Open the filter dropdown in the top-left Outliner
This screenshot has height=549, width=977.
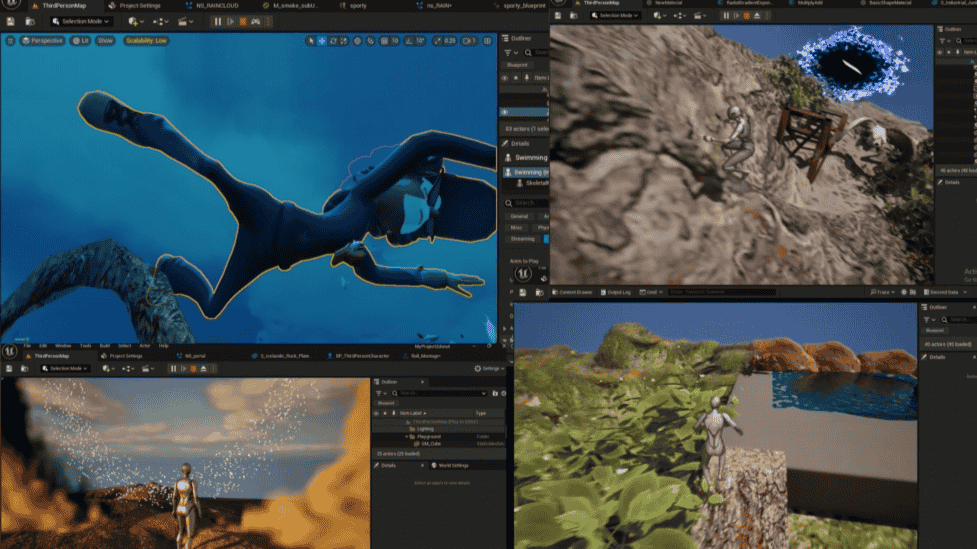510,53
